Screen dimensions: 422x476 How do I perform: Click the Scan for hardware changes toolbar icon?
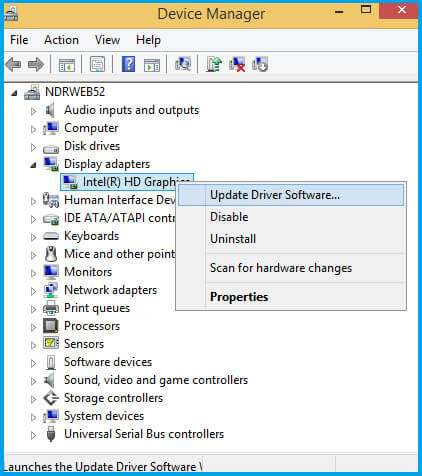[x=183, y=64]
